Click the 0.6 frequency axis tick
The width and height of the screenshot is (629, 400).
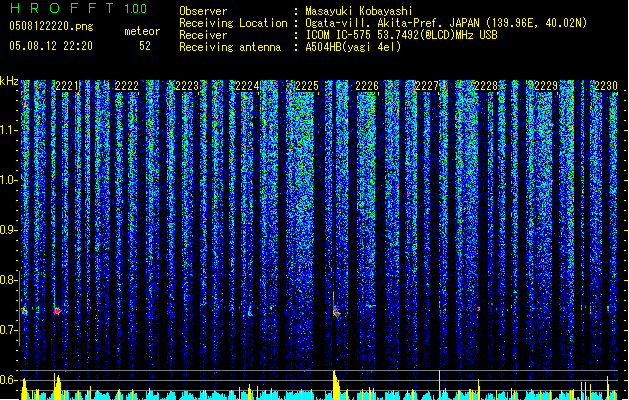tap(9, 380)
